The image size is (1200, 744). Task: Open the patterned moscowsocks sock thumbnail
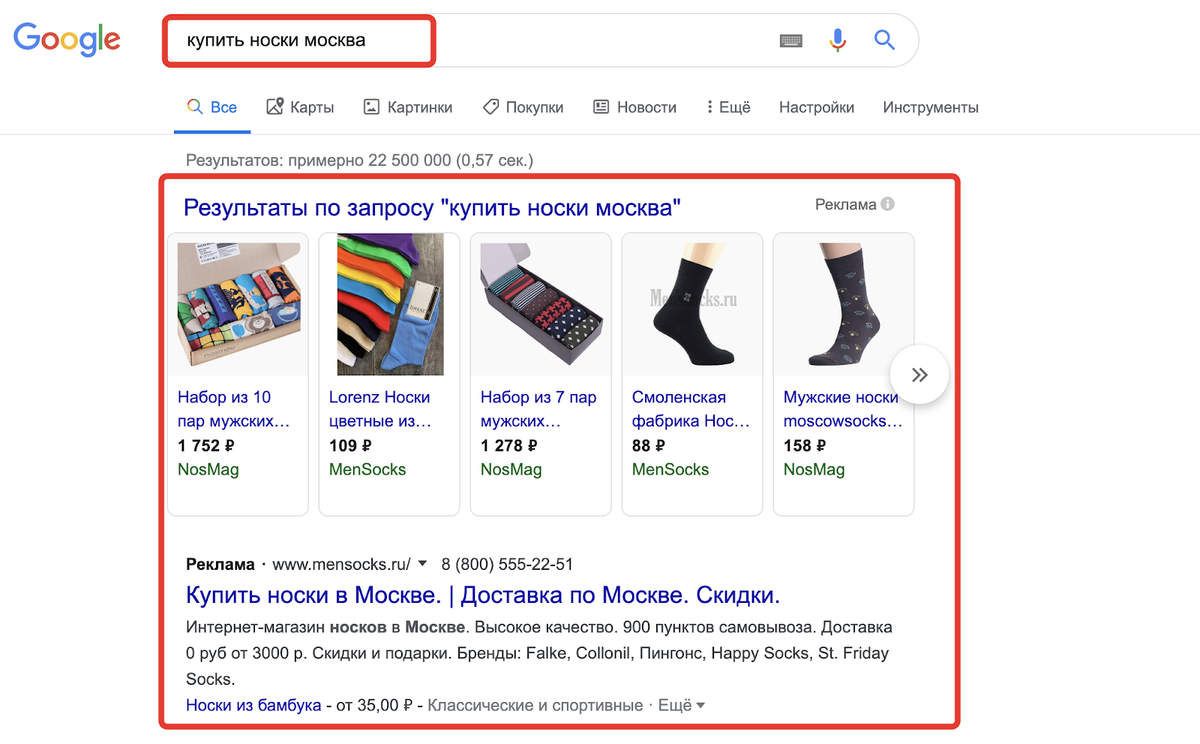844,305
